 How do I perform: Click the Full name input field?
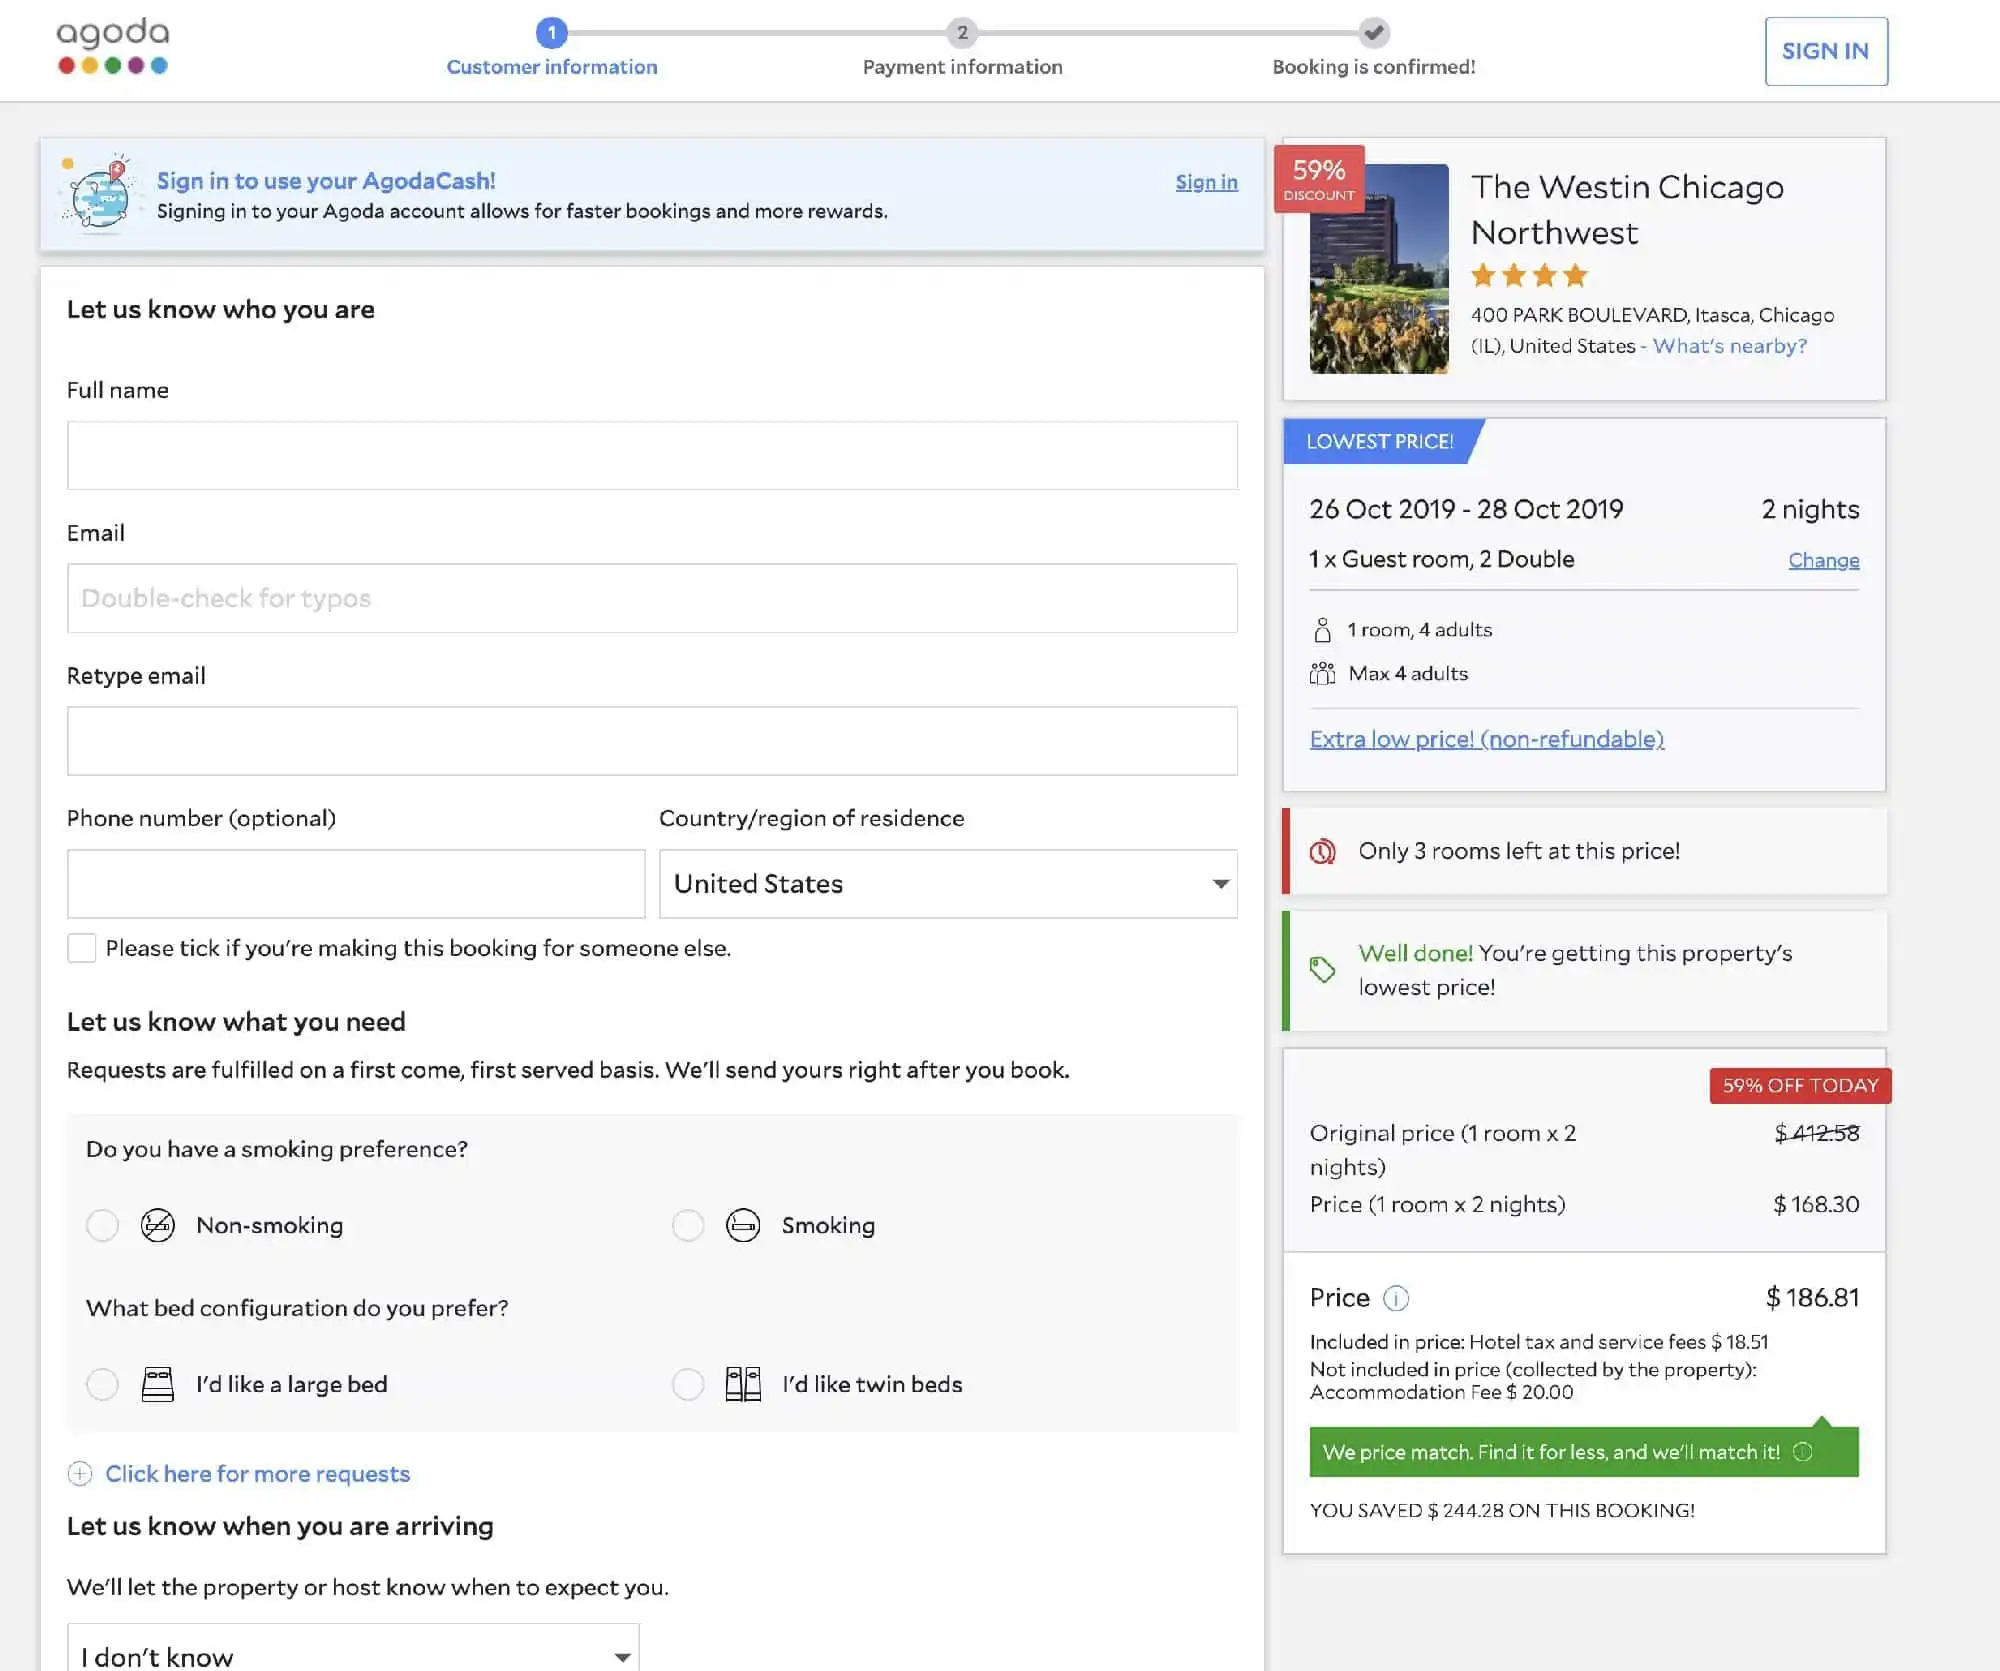pos(652,455)
